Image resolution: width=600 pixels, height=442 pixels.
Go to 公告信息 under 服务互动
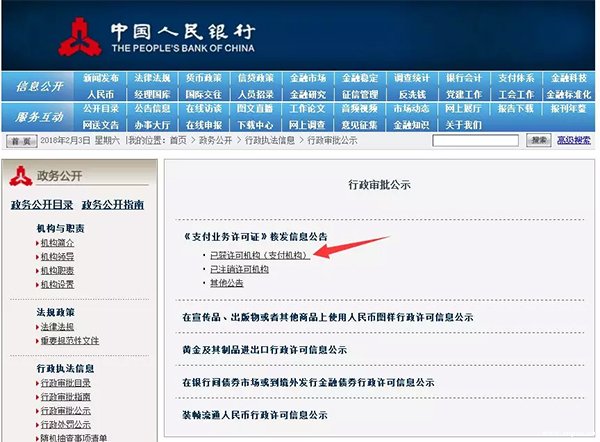(152, 109)
